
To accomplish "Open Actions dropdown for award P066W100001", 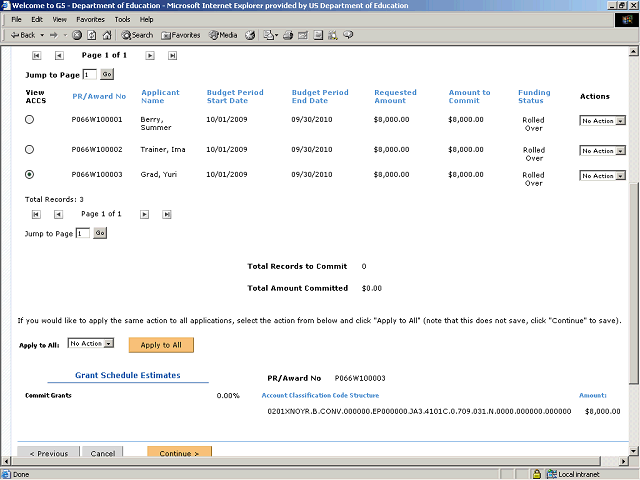I will [x=603, y=121].
